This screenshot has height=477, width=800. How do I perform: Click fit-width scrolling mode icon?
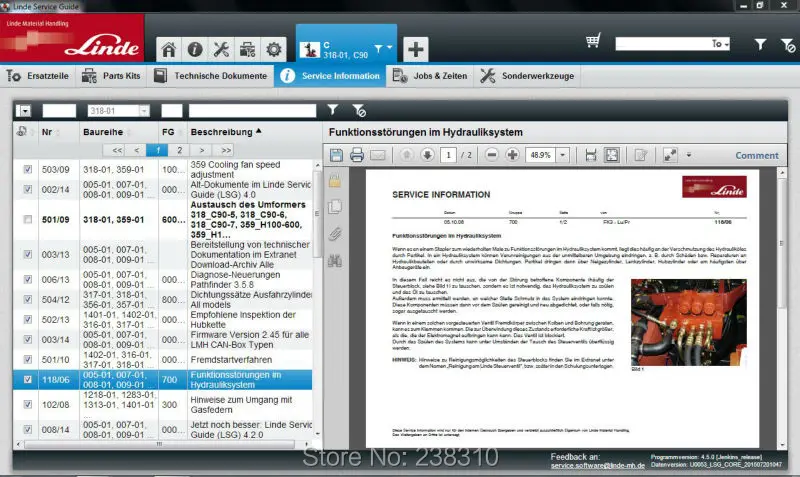click(591, 155)
